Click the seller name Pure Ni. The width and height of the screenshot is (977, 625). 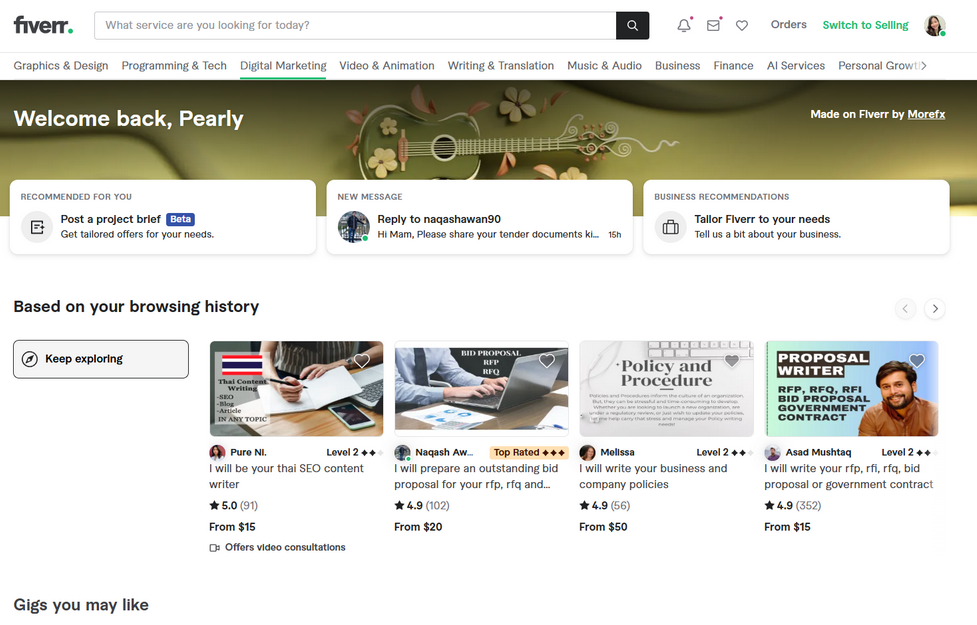pos(248,452)
